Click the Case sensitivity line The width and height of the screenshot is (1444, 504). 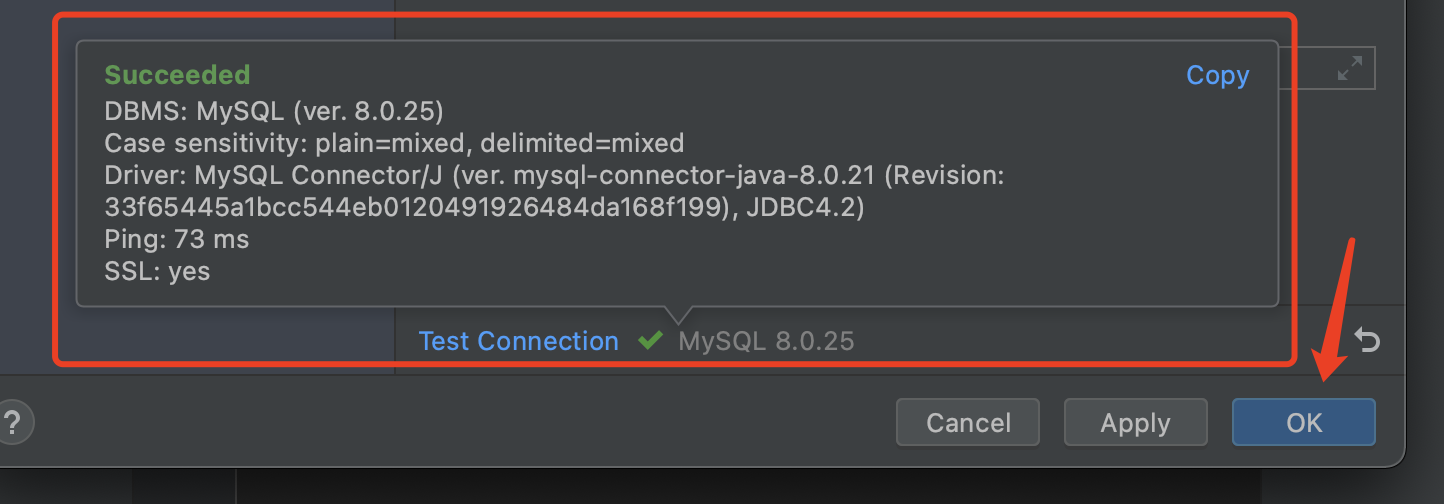tap(394, 142)
